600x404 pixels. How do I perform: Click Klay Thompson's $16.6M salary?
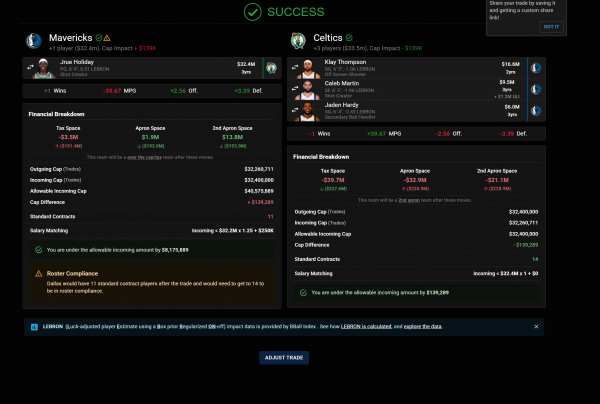pos(510,64)
